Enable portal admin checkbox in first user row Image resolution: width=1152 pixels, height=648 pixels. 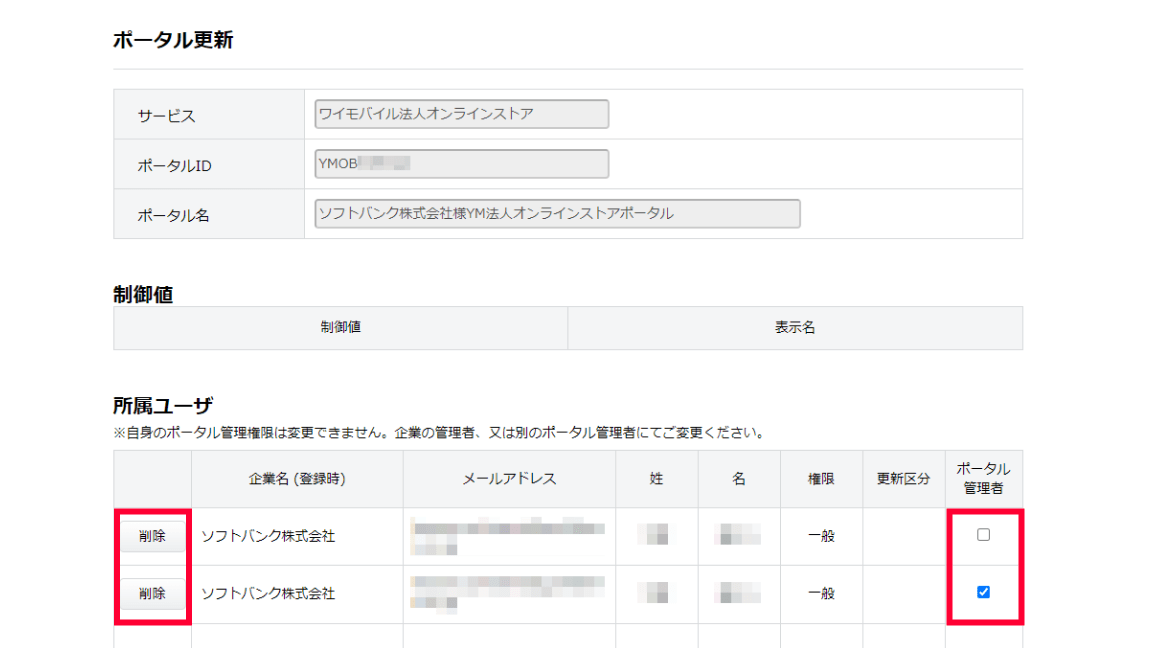[x=983, y=535]
